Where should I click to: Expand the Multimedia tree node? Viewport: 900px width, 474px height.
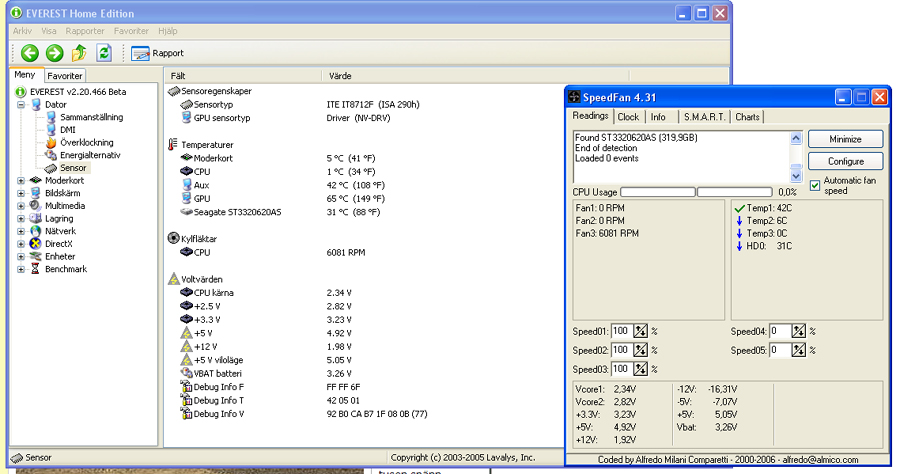pyautogui.click(x=21, y=206)
